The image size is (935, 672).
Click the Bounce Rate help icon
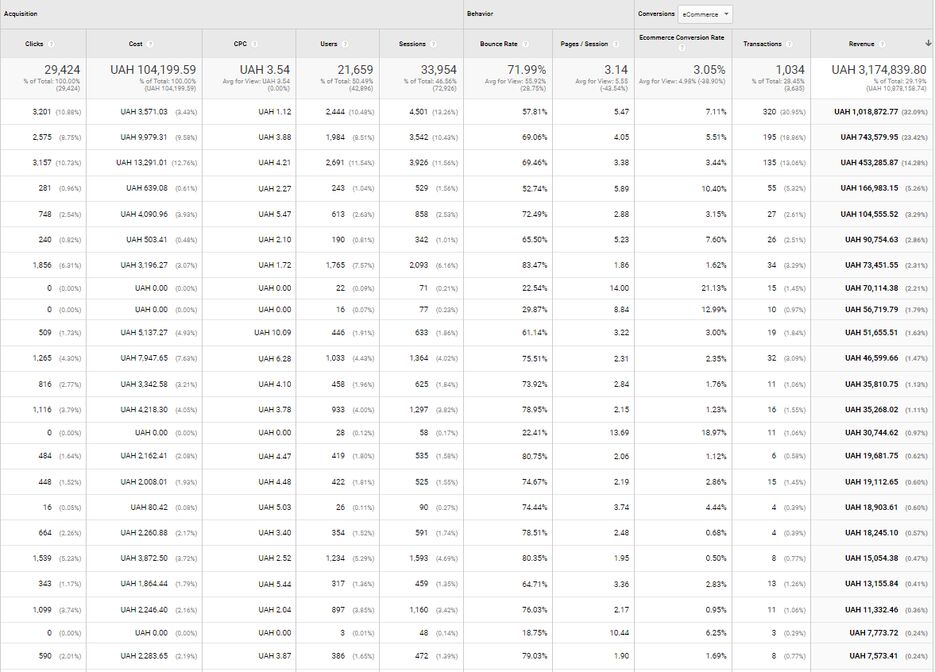coord(527,44)
